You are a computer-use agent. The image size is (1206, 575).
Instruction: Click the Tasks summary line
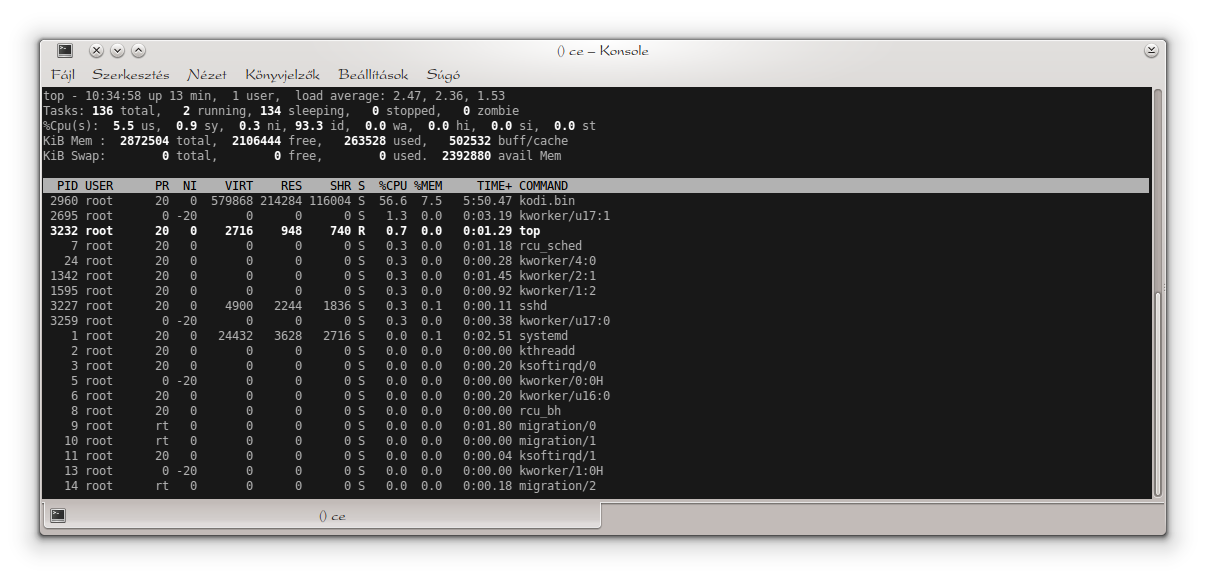tap(281, 111)
